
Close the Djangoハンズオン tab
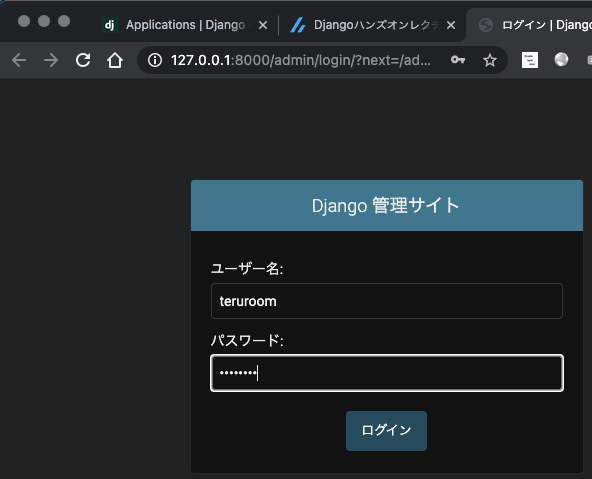click(450, 25)
